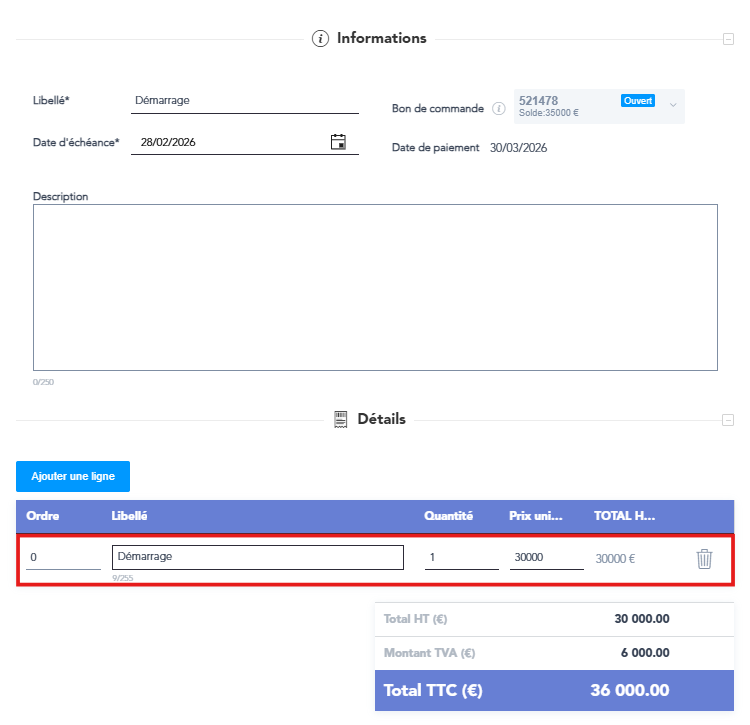Click the Libellé column header in table
The image size is (750, 725).
tap(129, 517)
